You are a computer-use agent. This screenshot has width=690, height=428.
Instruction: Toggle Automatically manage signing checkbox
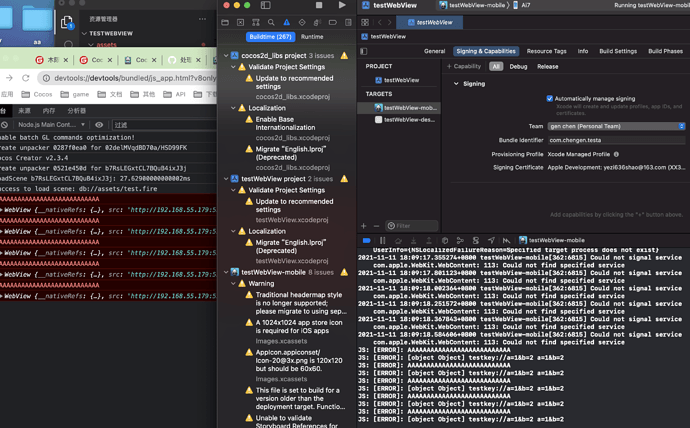point(550,99)
